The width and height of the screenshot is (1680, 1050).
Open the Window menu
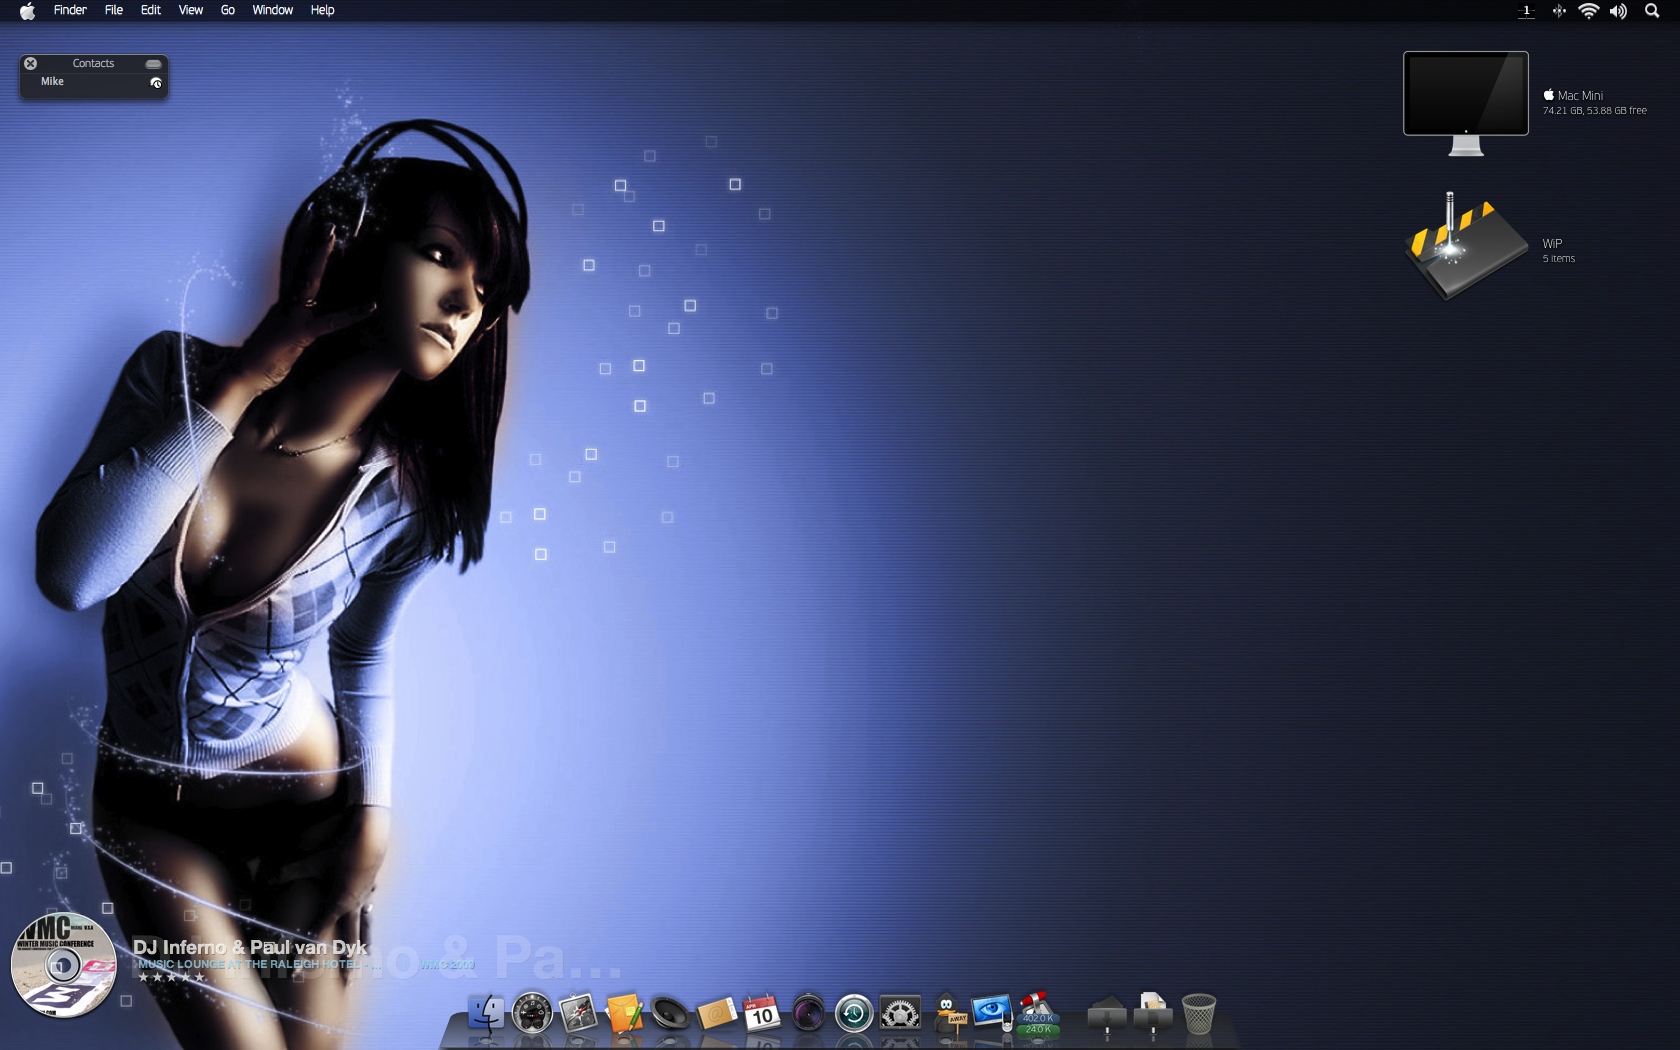[x=272, y=10]
